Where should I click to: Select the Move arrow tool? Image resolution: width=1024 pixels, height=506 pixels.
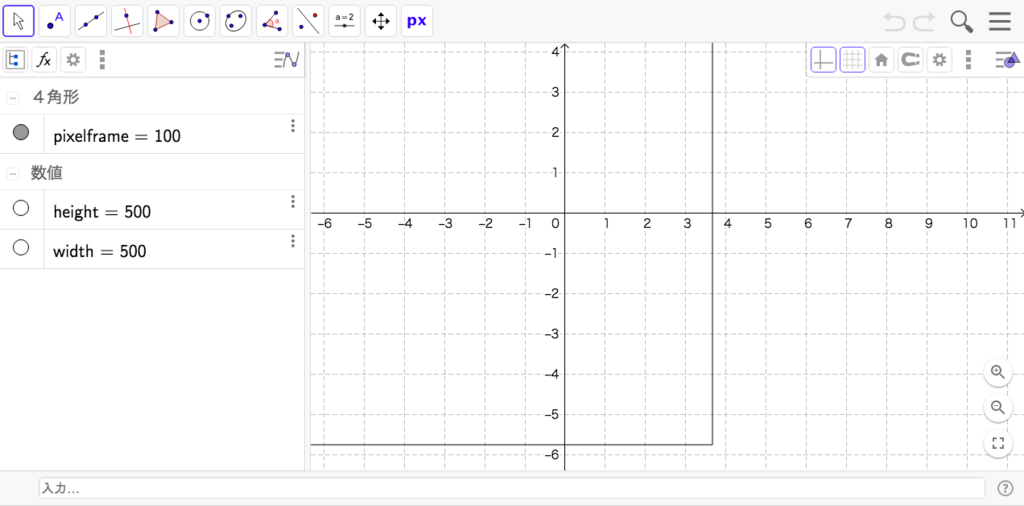click(18, 22)
